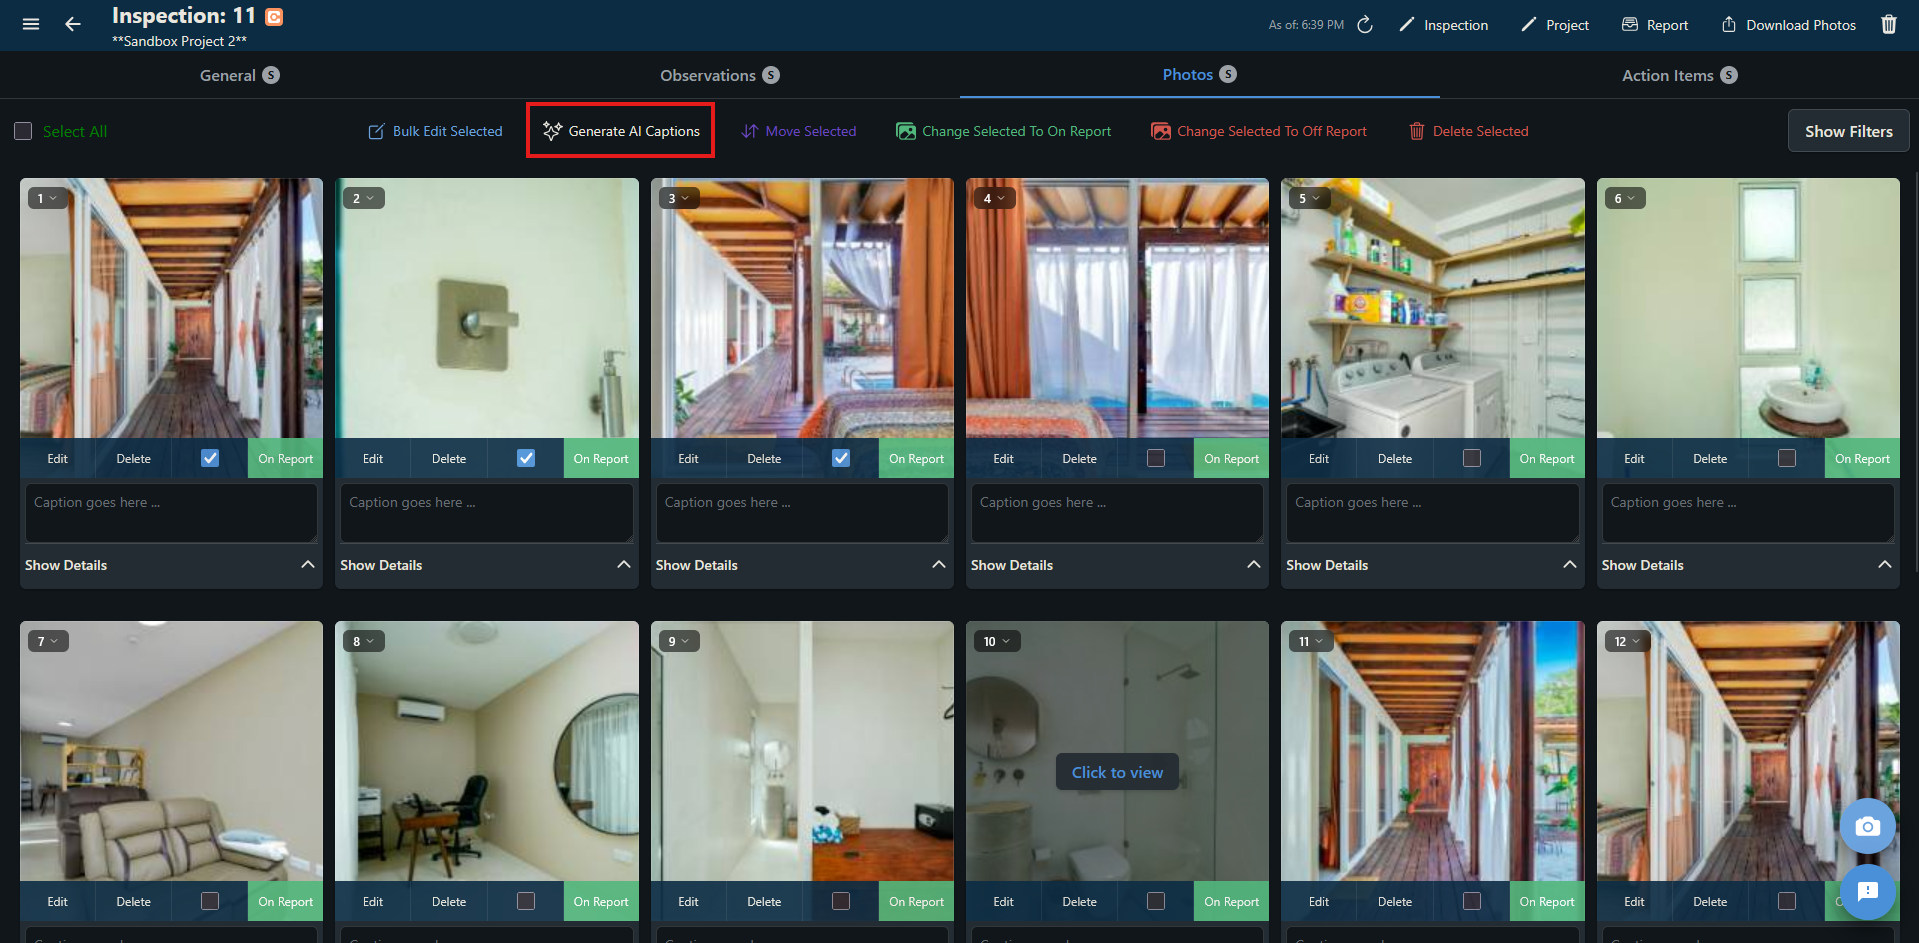Switch to the General tab
The width and height of the screenshot is (1919, 943).
coord(240,75)
